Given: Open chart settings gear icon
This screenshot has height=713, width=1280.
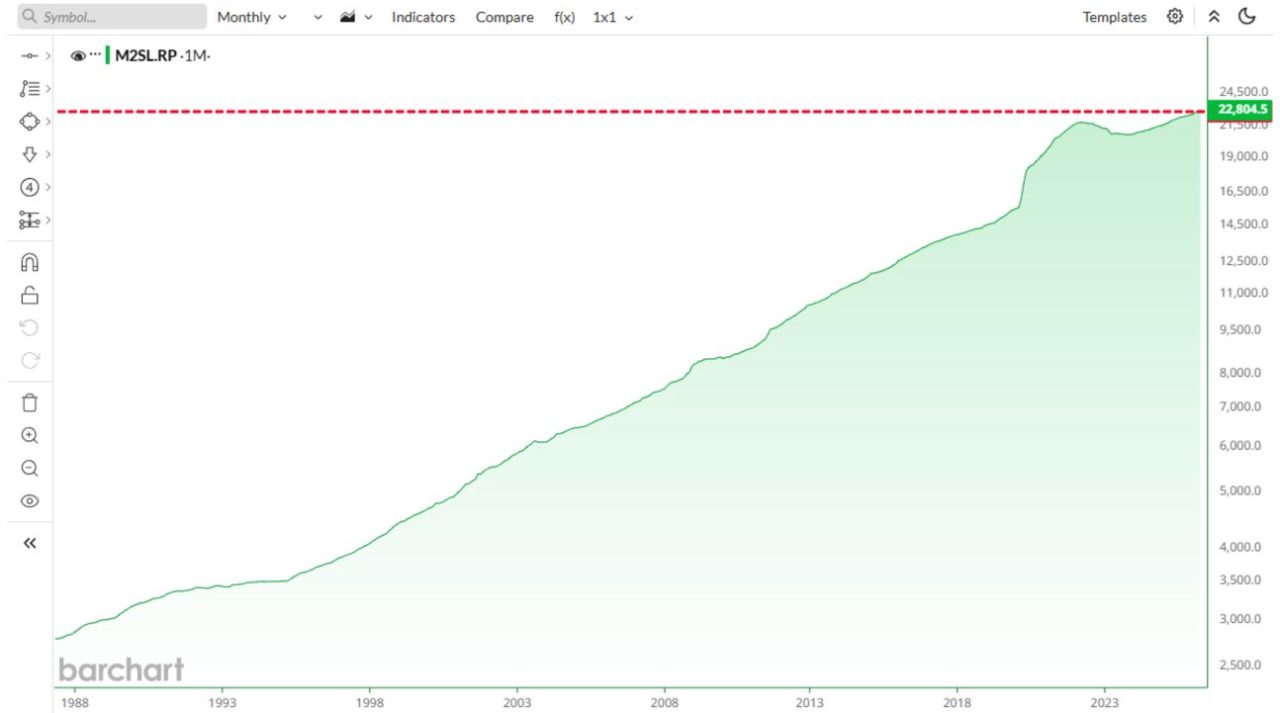Looking at the screenshot, I should click(x=1175, y=17).
